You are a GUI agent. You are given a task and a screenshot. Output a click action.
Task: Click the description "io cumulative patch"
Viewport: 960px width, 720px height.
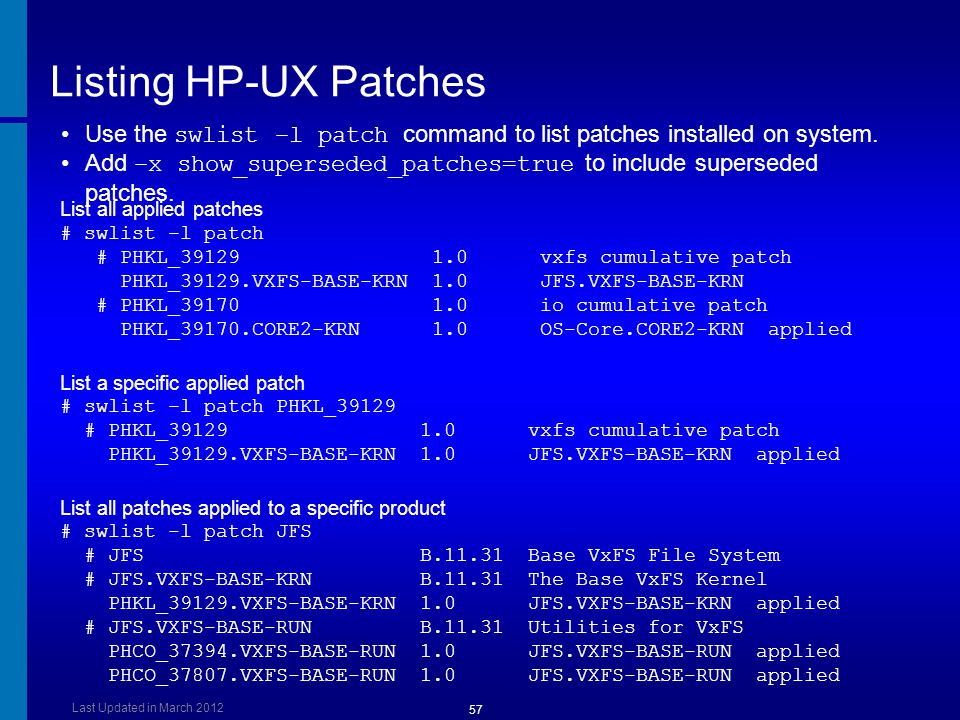(653, 305)
